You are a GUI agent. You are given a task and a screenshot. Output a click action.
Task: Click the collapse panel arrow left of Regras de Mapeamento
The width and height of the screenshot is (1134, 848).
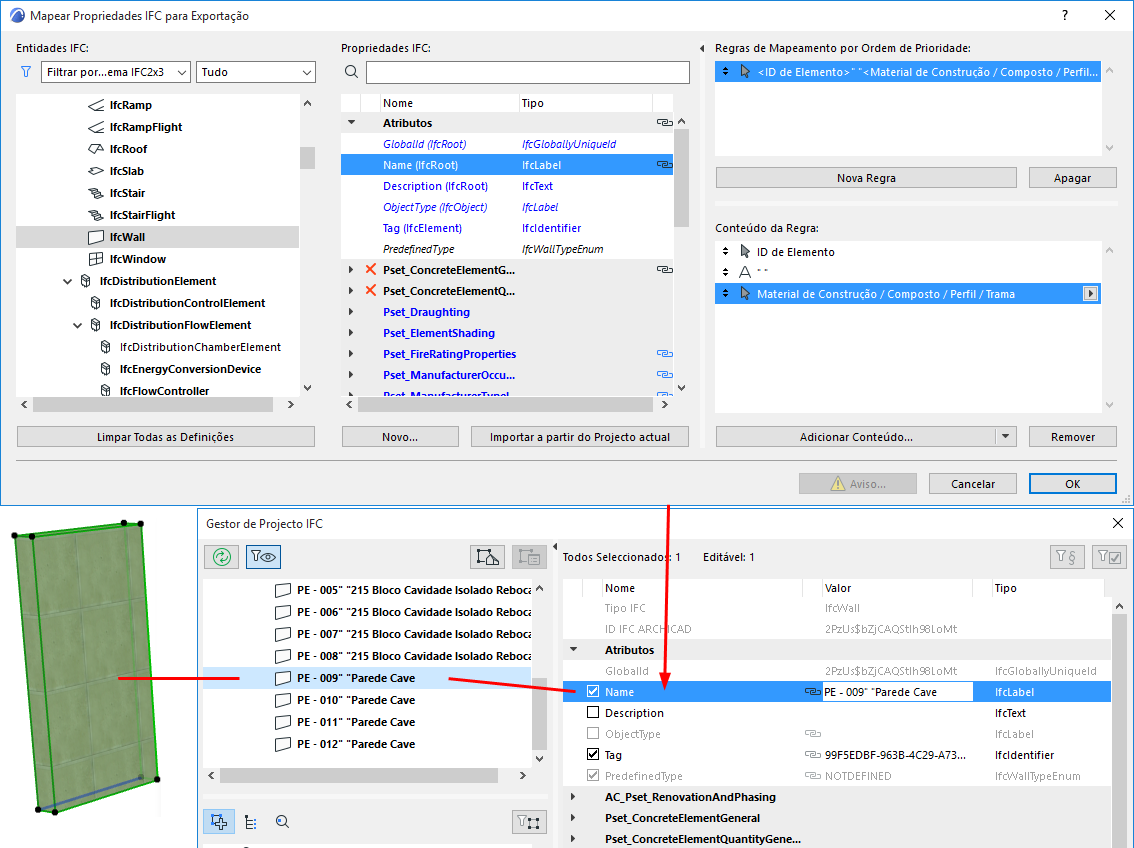[x=702, y=48]
